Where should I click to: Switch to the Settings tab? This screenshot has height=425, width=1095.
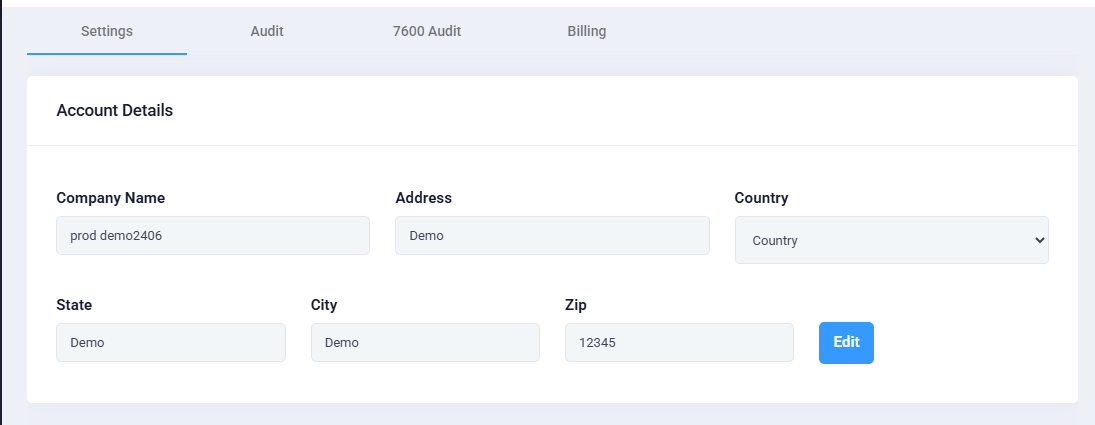(x=107, y=31)
